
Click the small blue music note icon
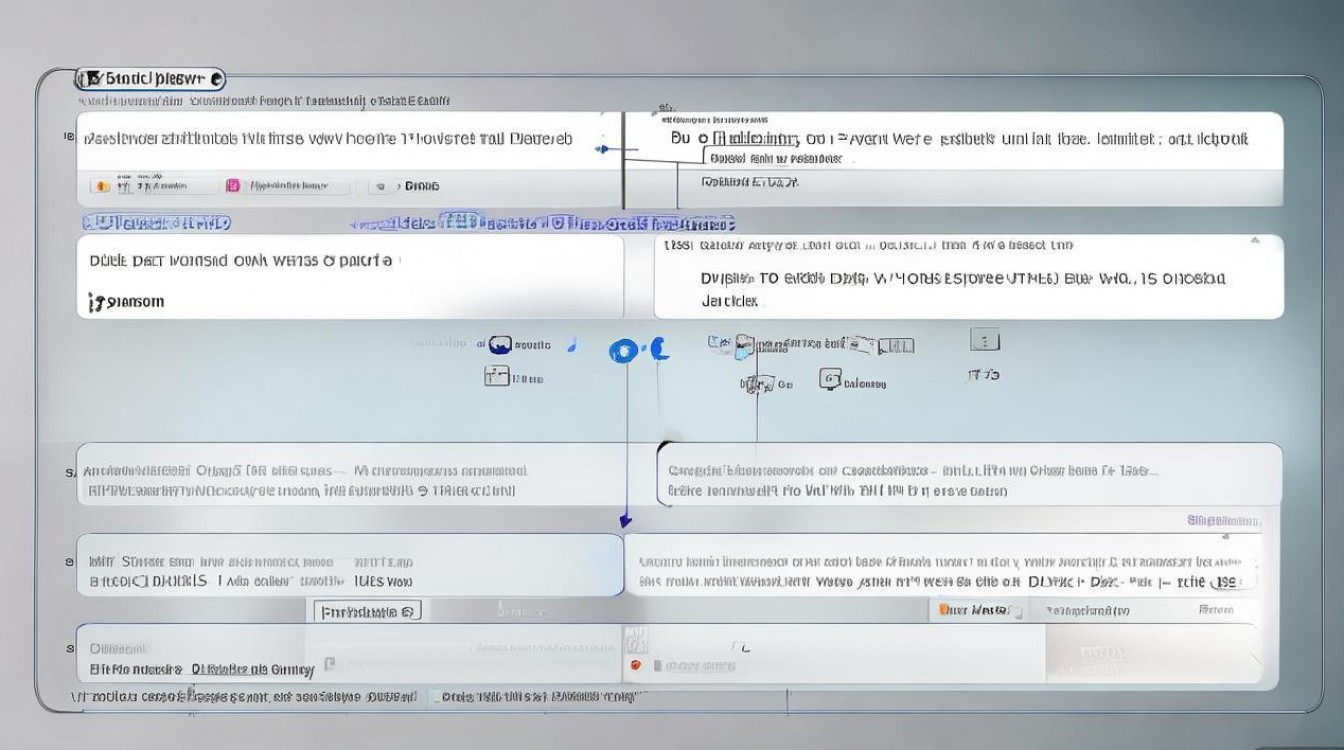click(x=572, y=345)
